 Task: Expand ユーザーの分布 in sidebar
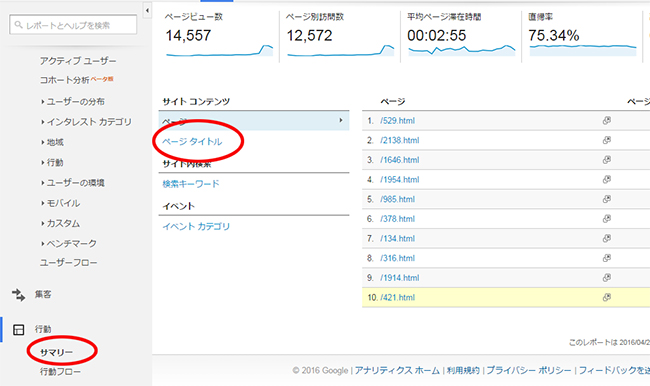[73, 102]
